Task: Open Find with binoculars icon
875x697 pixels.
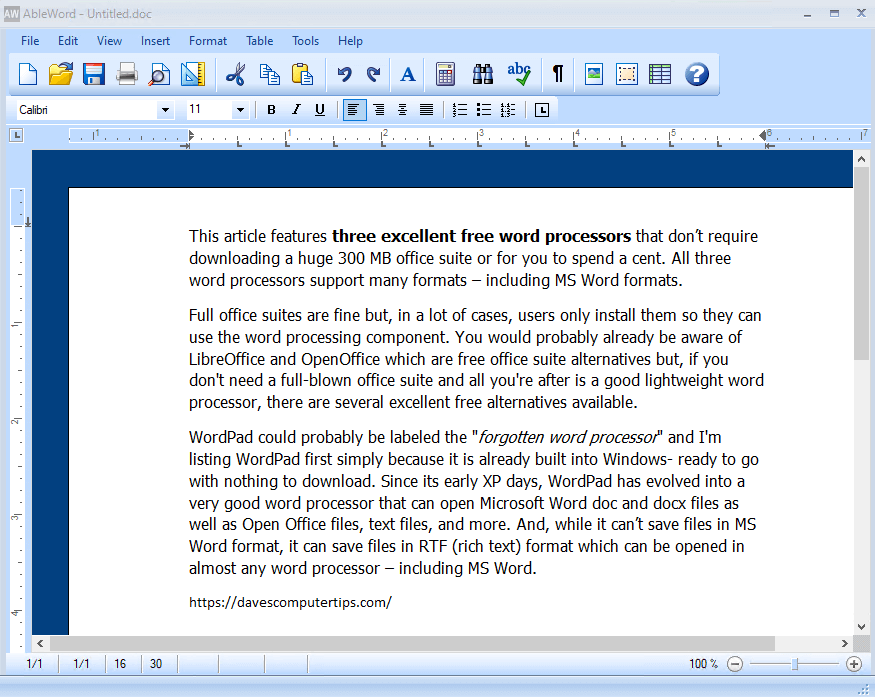Action: [483, 74]
